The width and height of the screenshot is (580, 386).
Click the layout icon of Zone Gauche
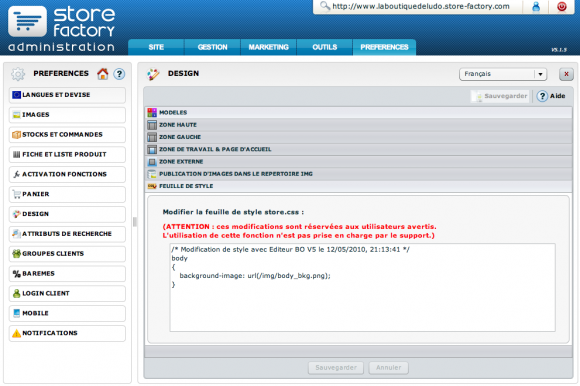(x=152, y=137)
